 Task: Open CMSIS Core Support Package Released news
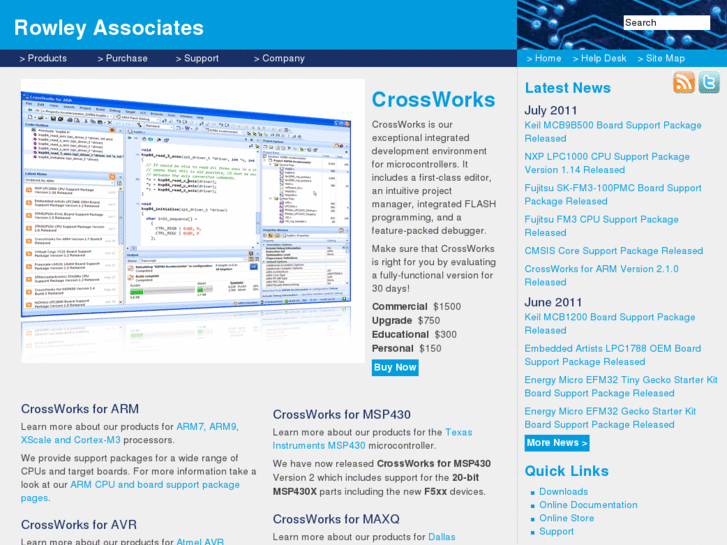click(x=613, y=251)
